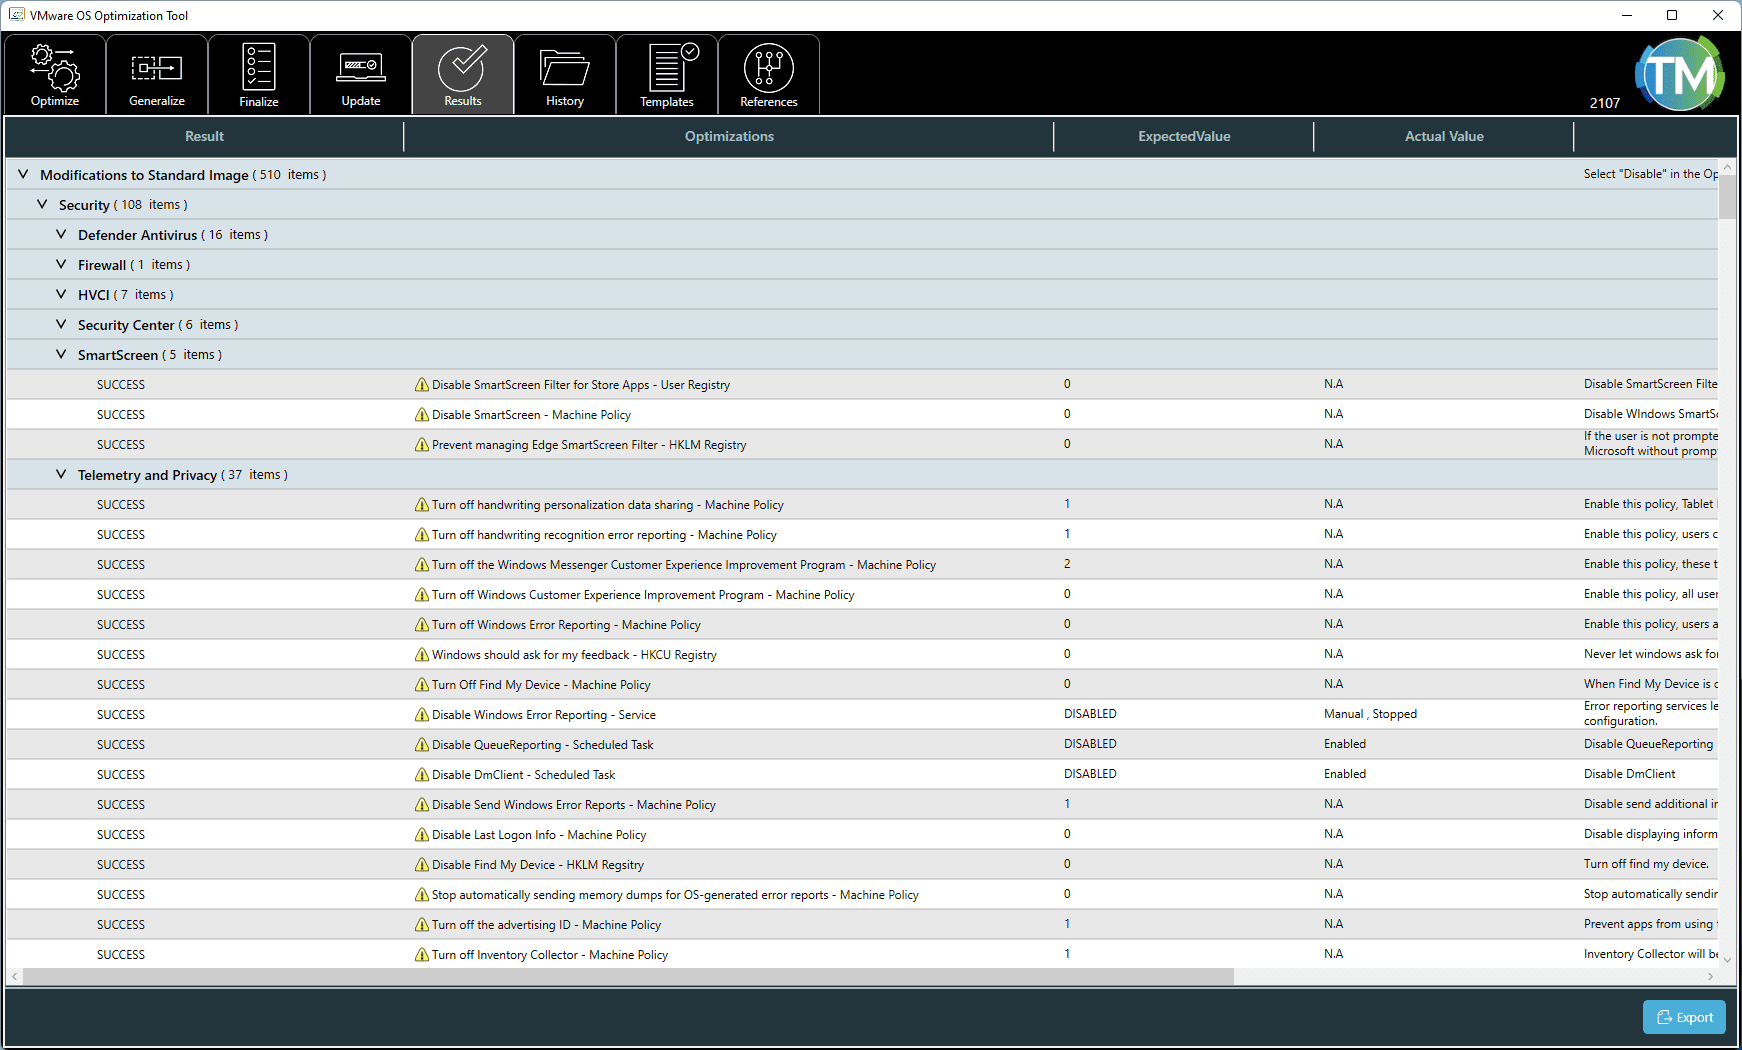Collapse Modifications to Standard Image group
The image size is (1742, 1050).
(x=23, y=175)
